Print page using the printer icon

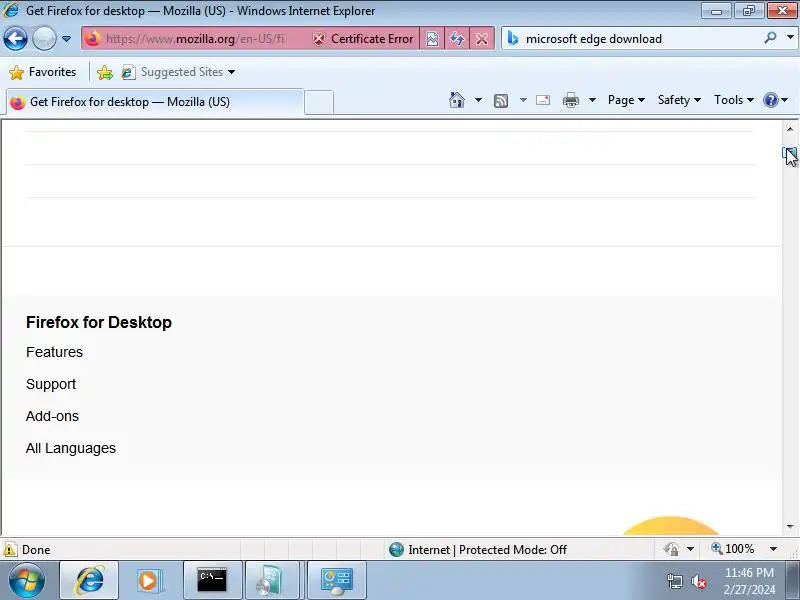[x=570, y=100]
